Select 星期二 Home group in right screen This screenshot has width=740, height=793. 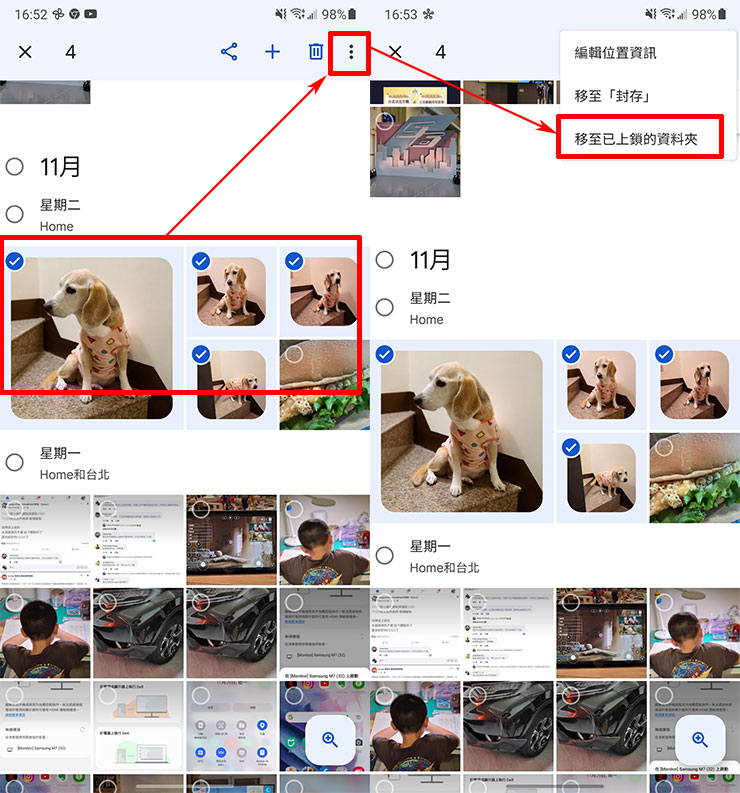click(385, 307)
